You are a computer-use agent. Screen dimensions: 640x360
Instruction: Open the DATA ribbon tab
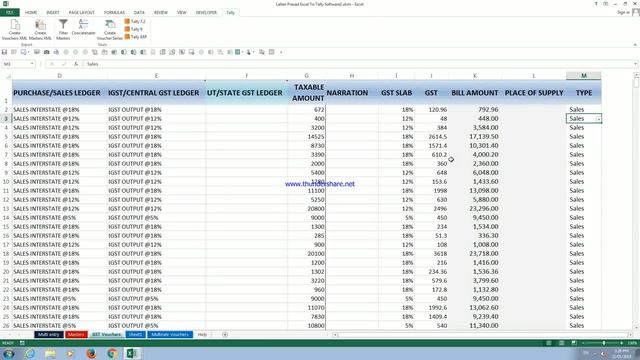pos(139,13)
